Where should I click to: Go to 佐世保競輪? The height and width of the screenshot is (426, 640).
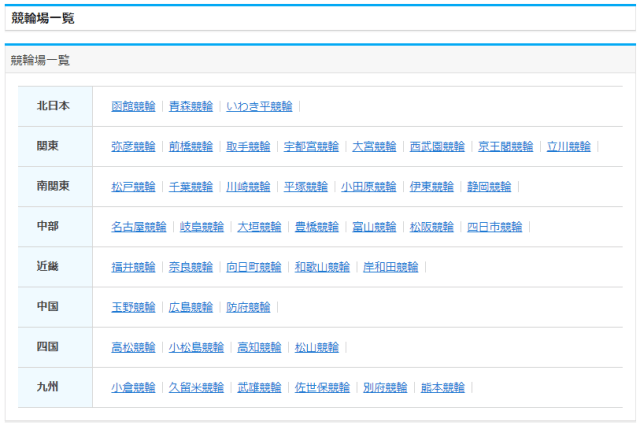click(322, 387)
